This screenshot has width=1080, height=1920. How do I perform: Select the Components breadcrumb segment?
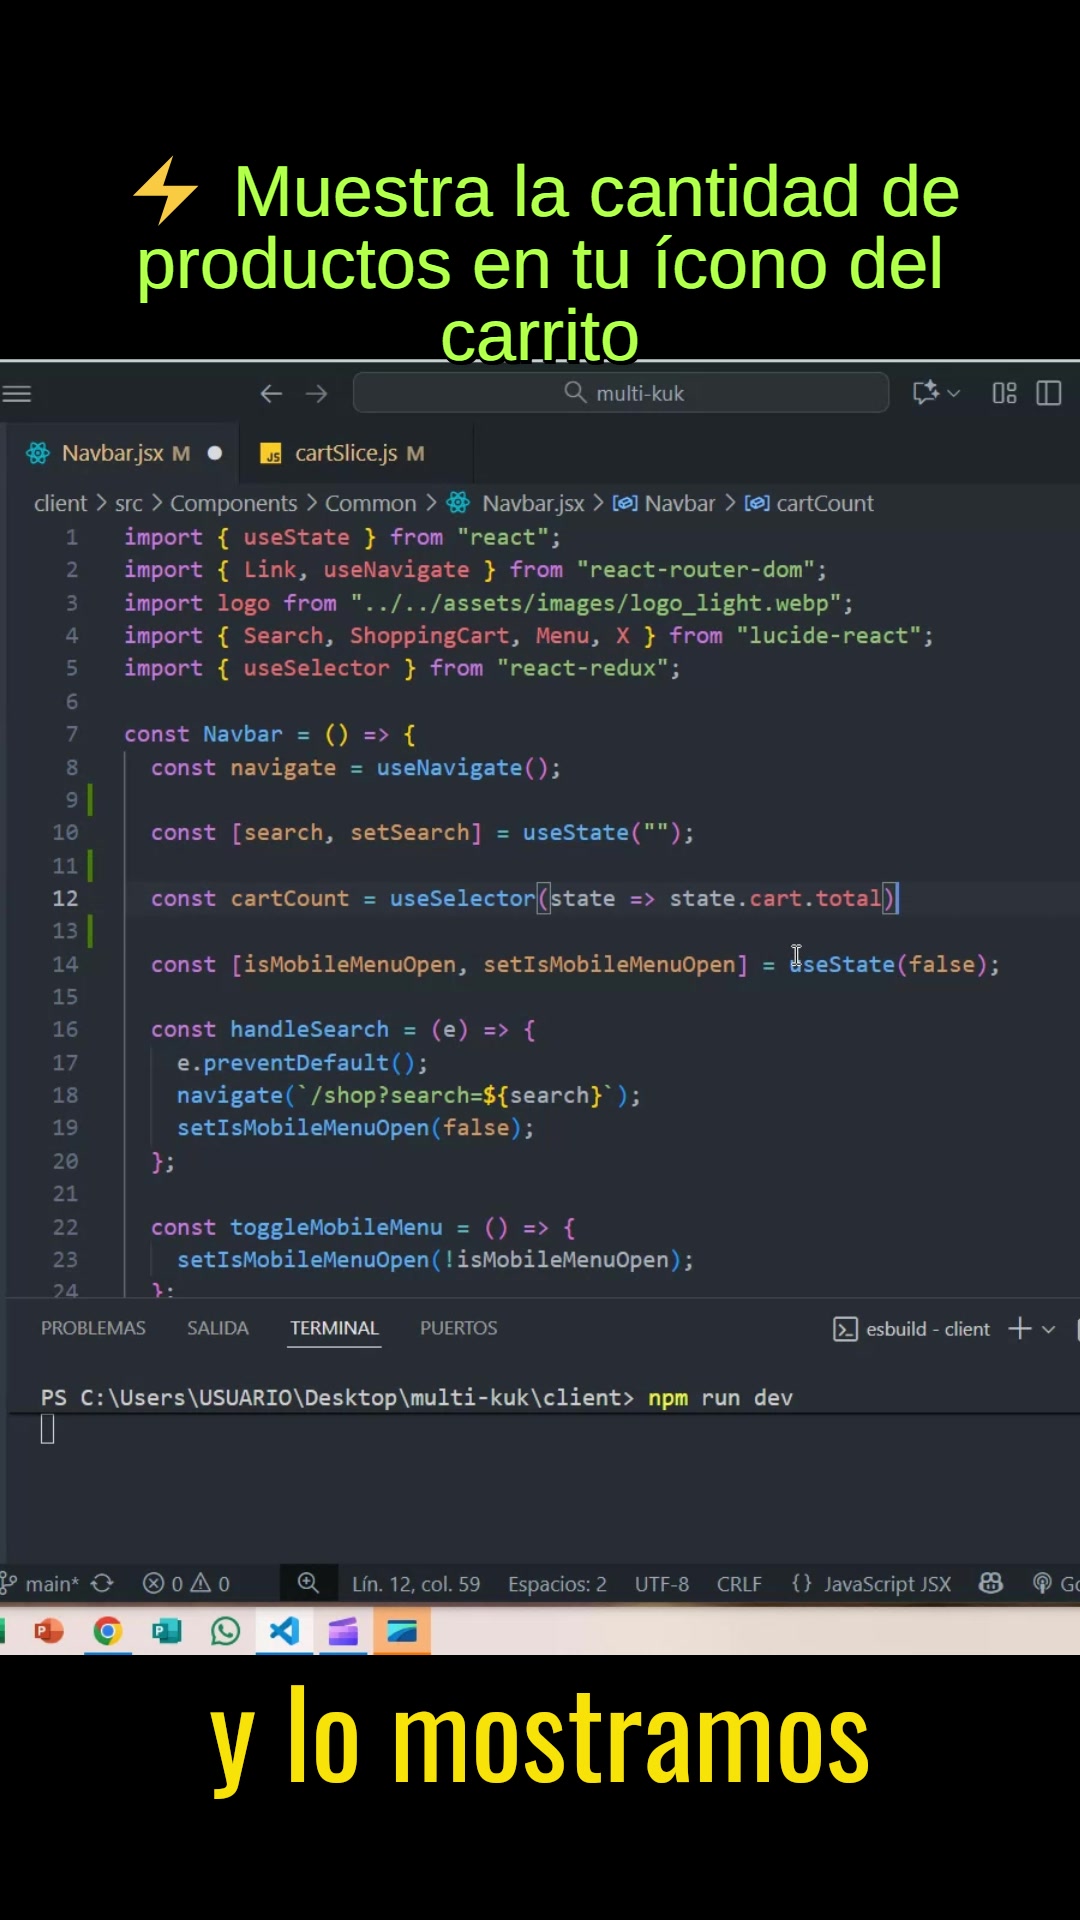(x=234, y=503)
